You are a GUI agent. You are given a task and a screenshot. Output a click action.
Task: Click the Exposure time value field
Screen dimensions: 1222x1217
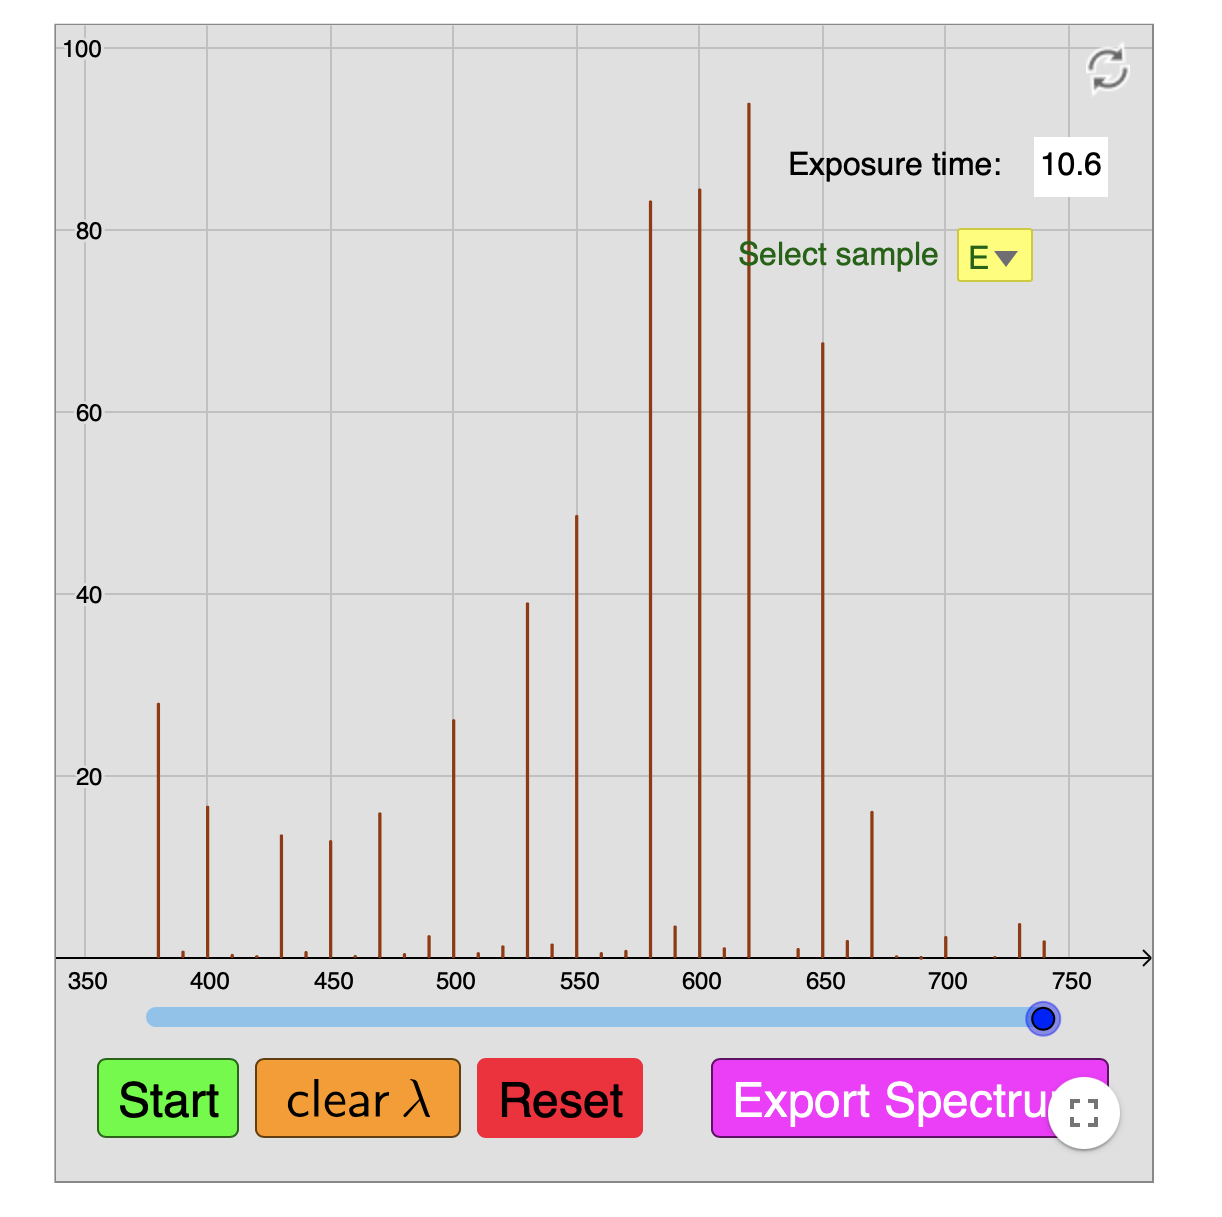[1070, 164]
